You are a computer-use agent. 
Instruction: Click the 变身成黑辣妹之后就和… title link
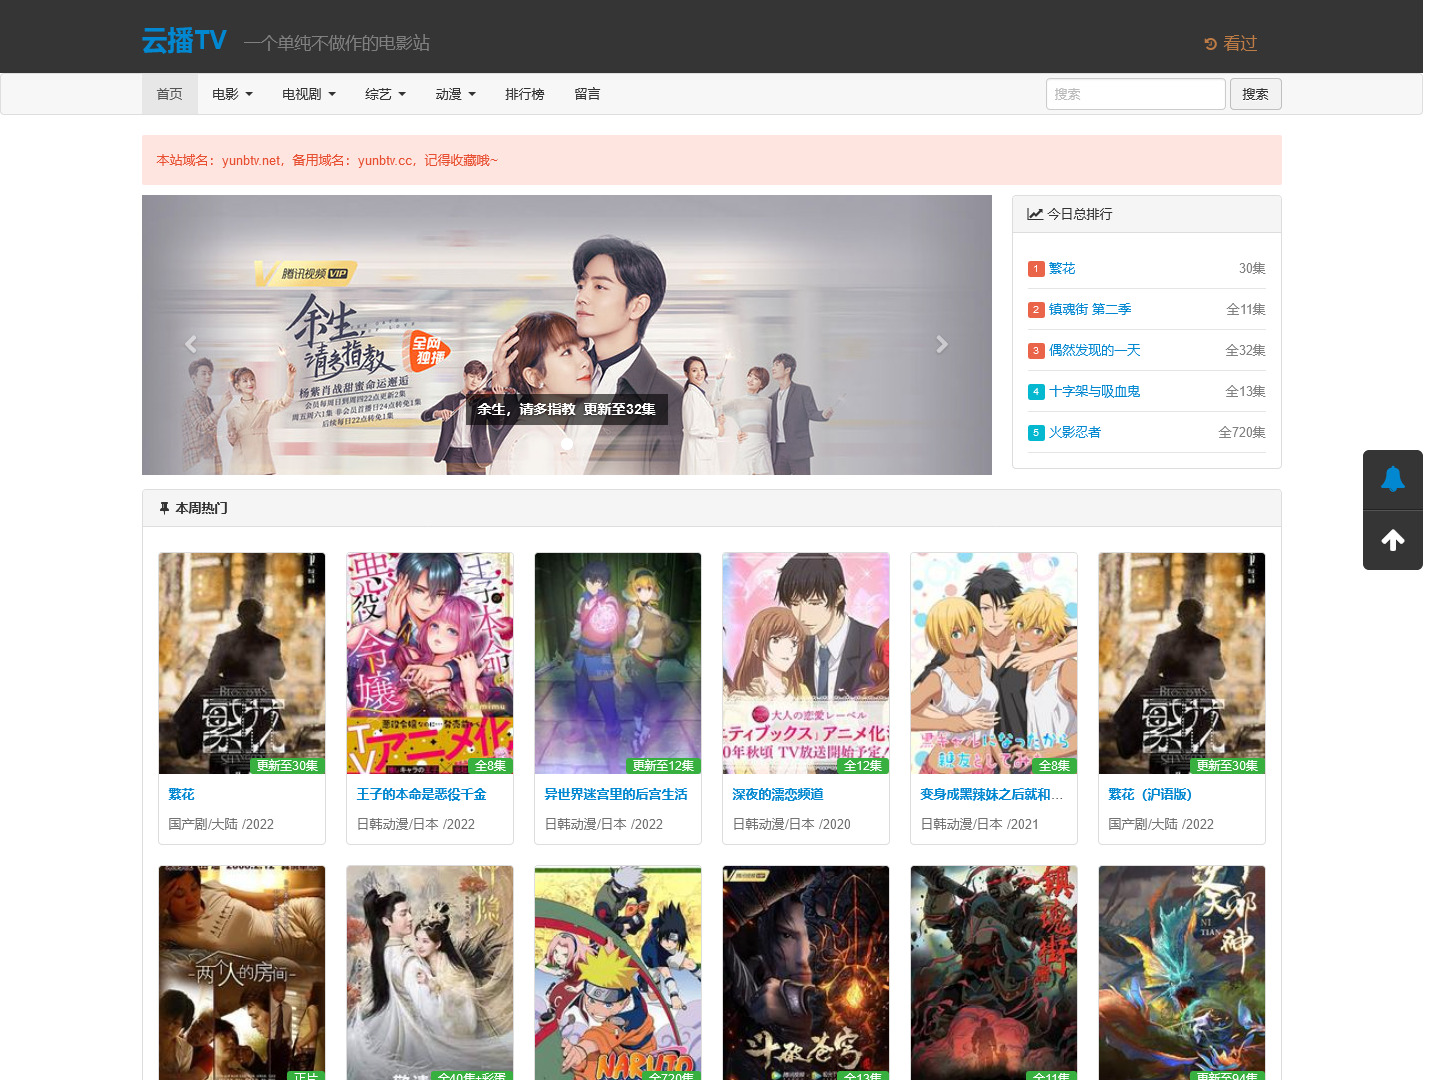click(x=991, y=794)
